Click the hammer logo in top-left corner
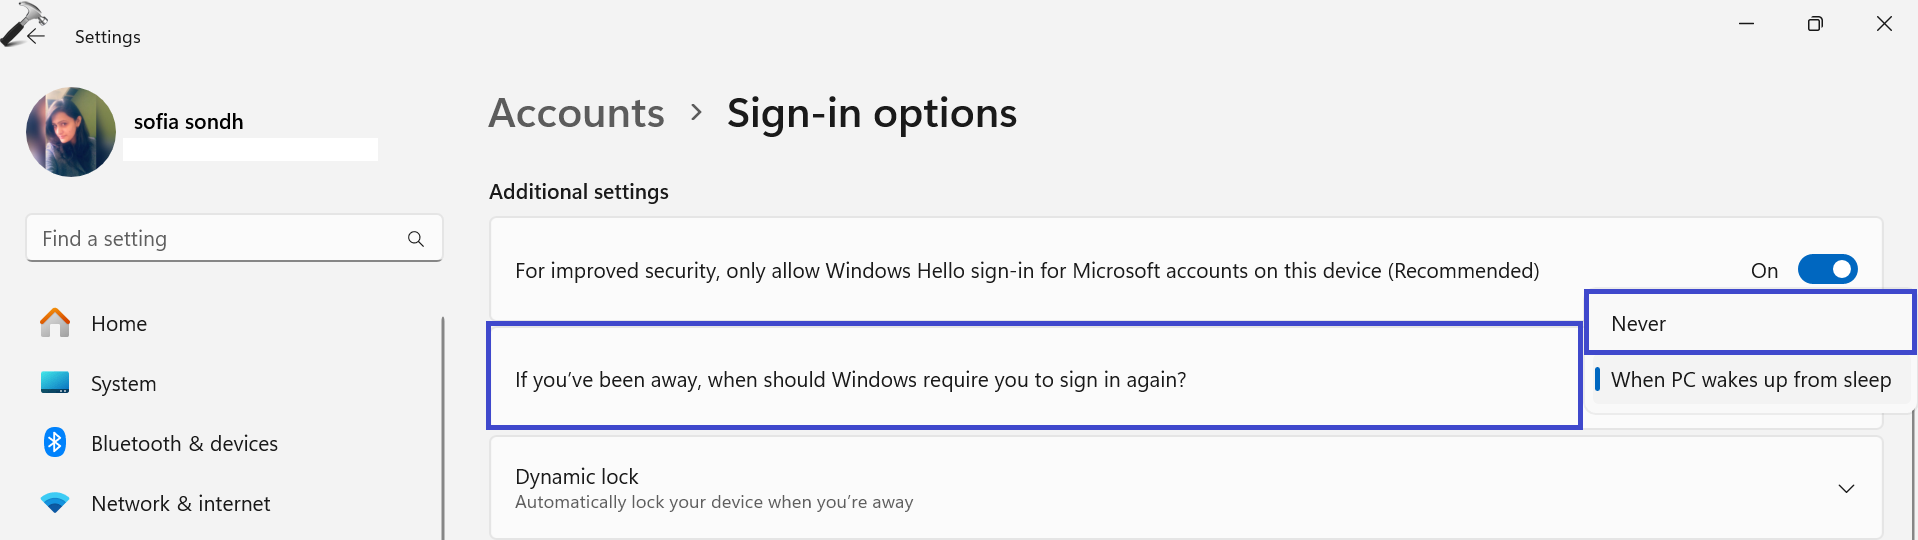Image resolution: width=1918 pixels, height=540 pixels. (x=22, y=22)
